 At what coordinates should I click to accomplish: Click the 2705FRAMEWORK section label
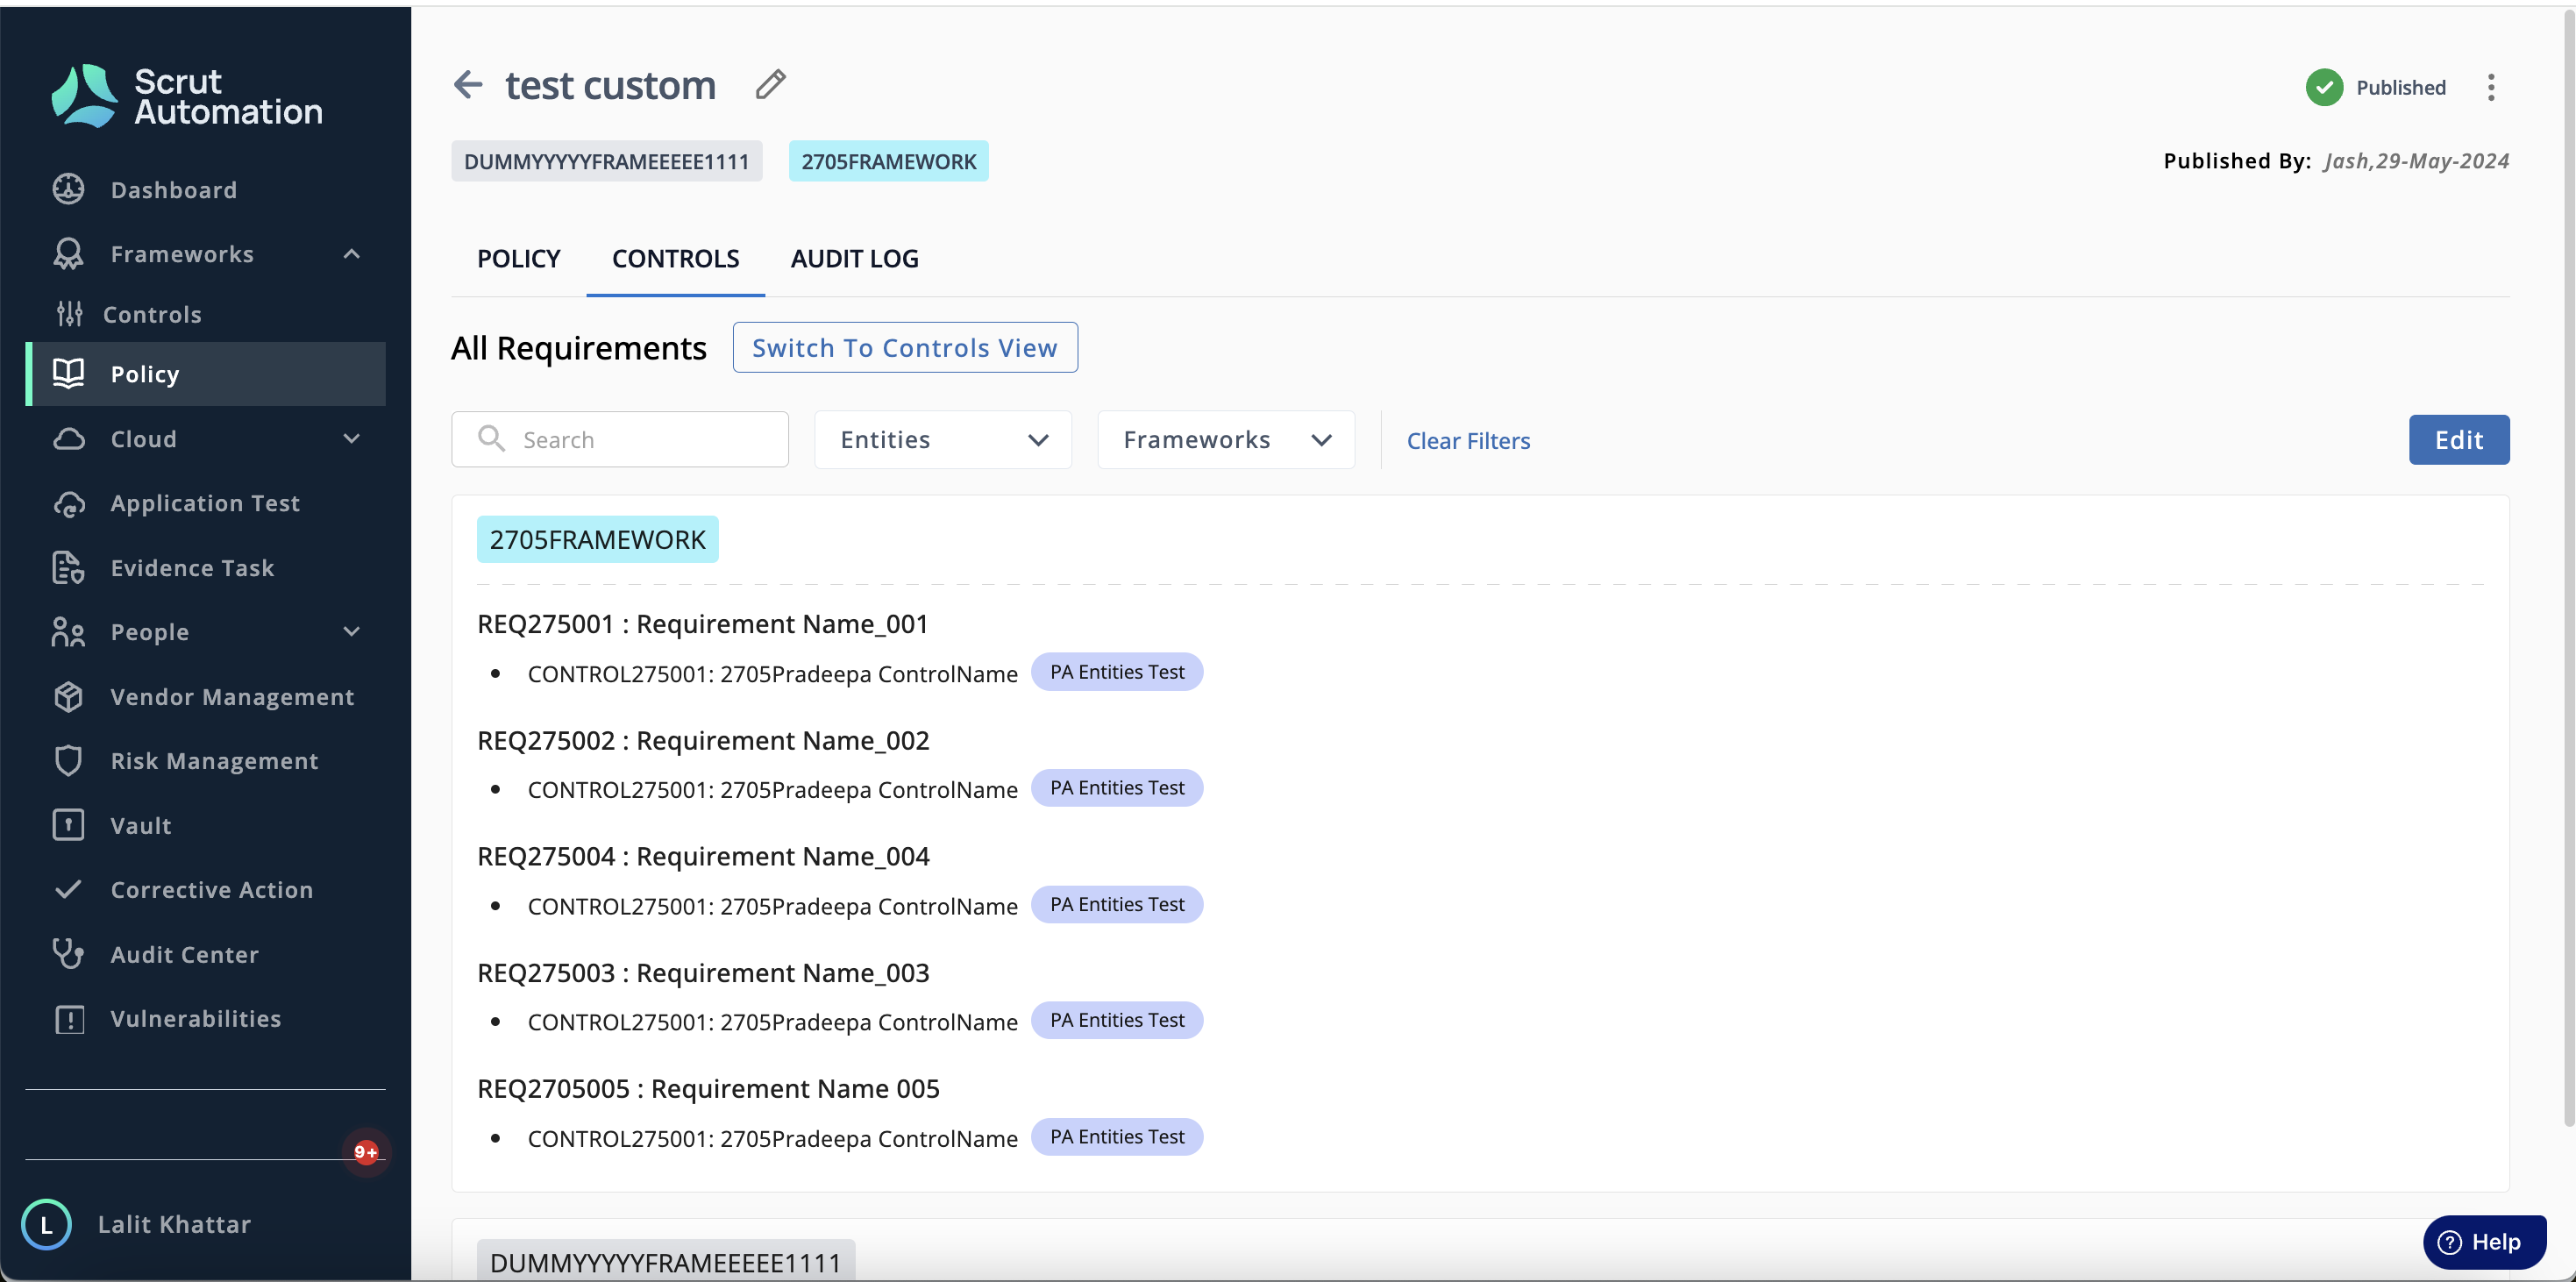(597, 540)
